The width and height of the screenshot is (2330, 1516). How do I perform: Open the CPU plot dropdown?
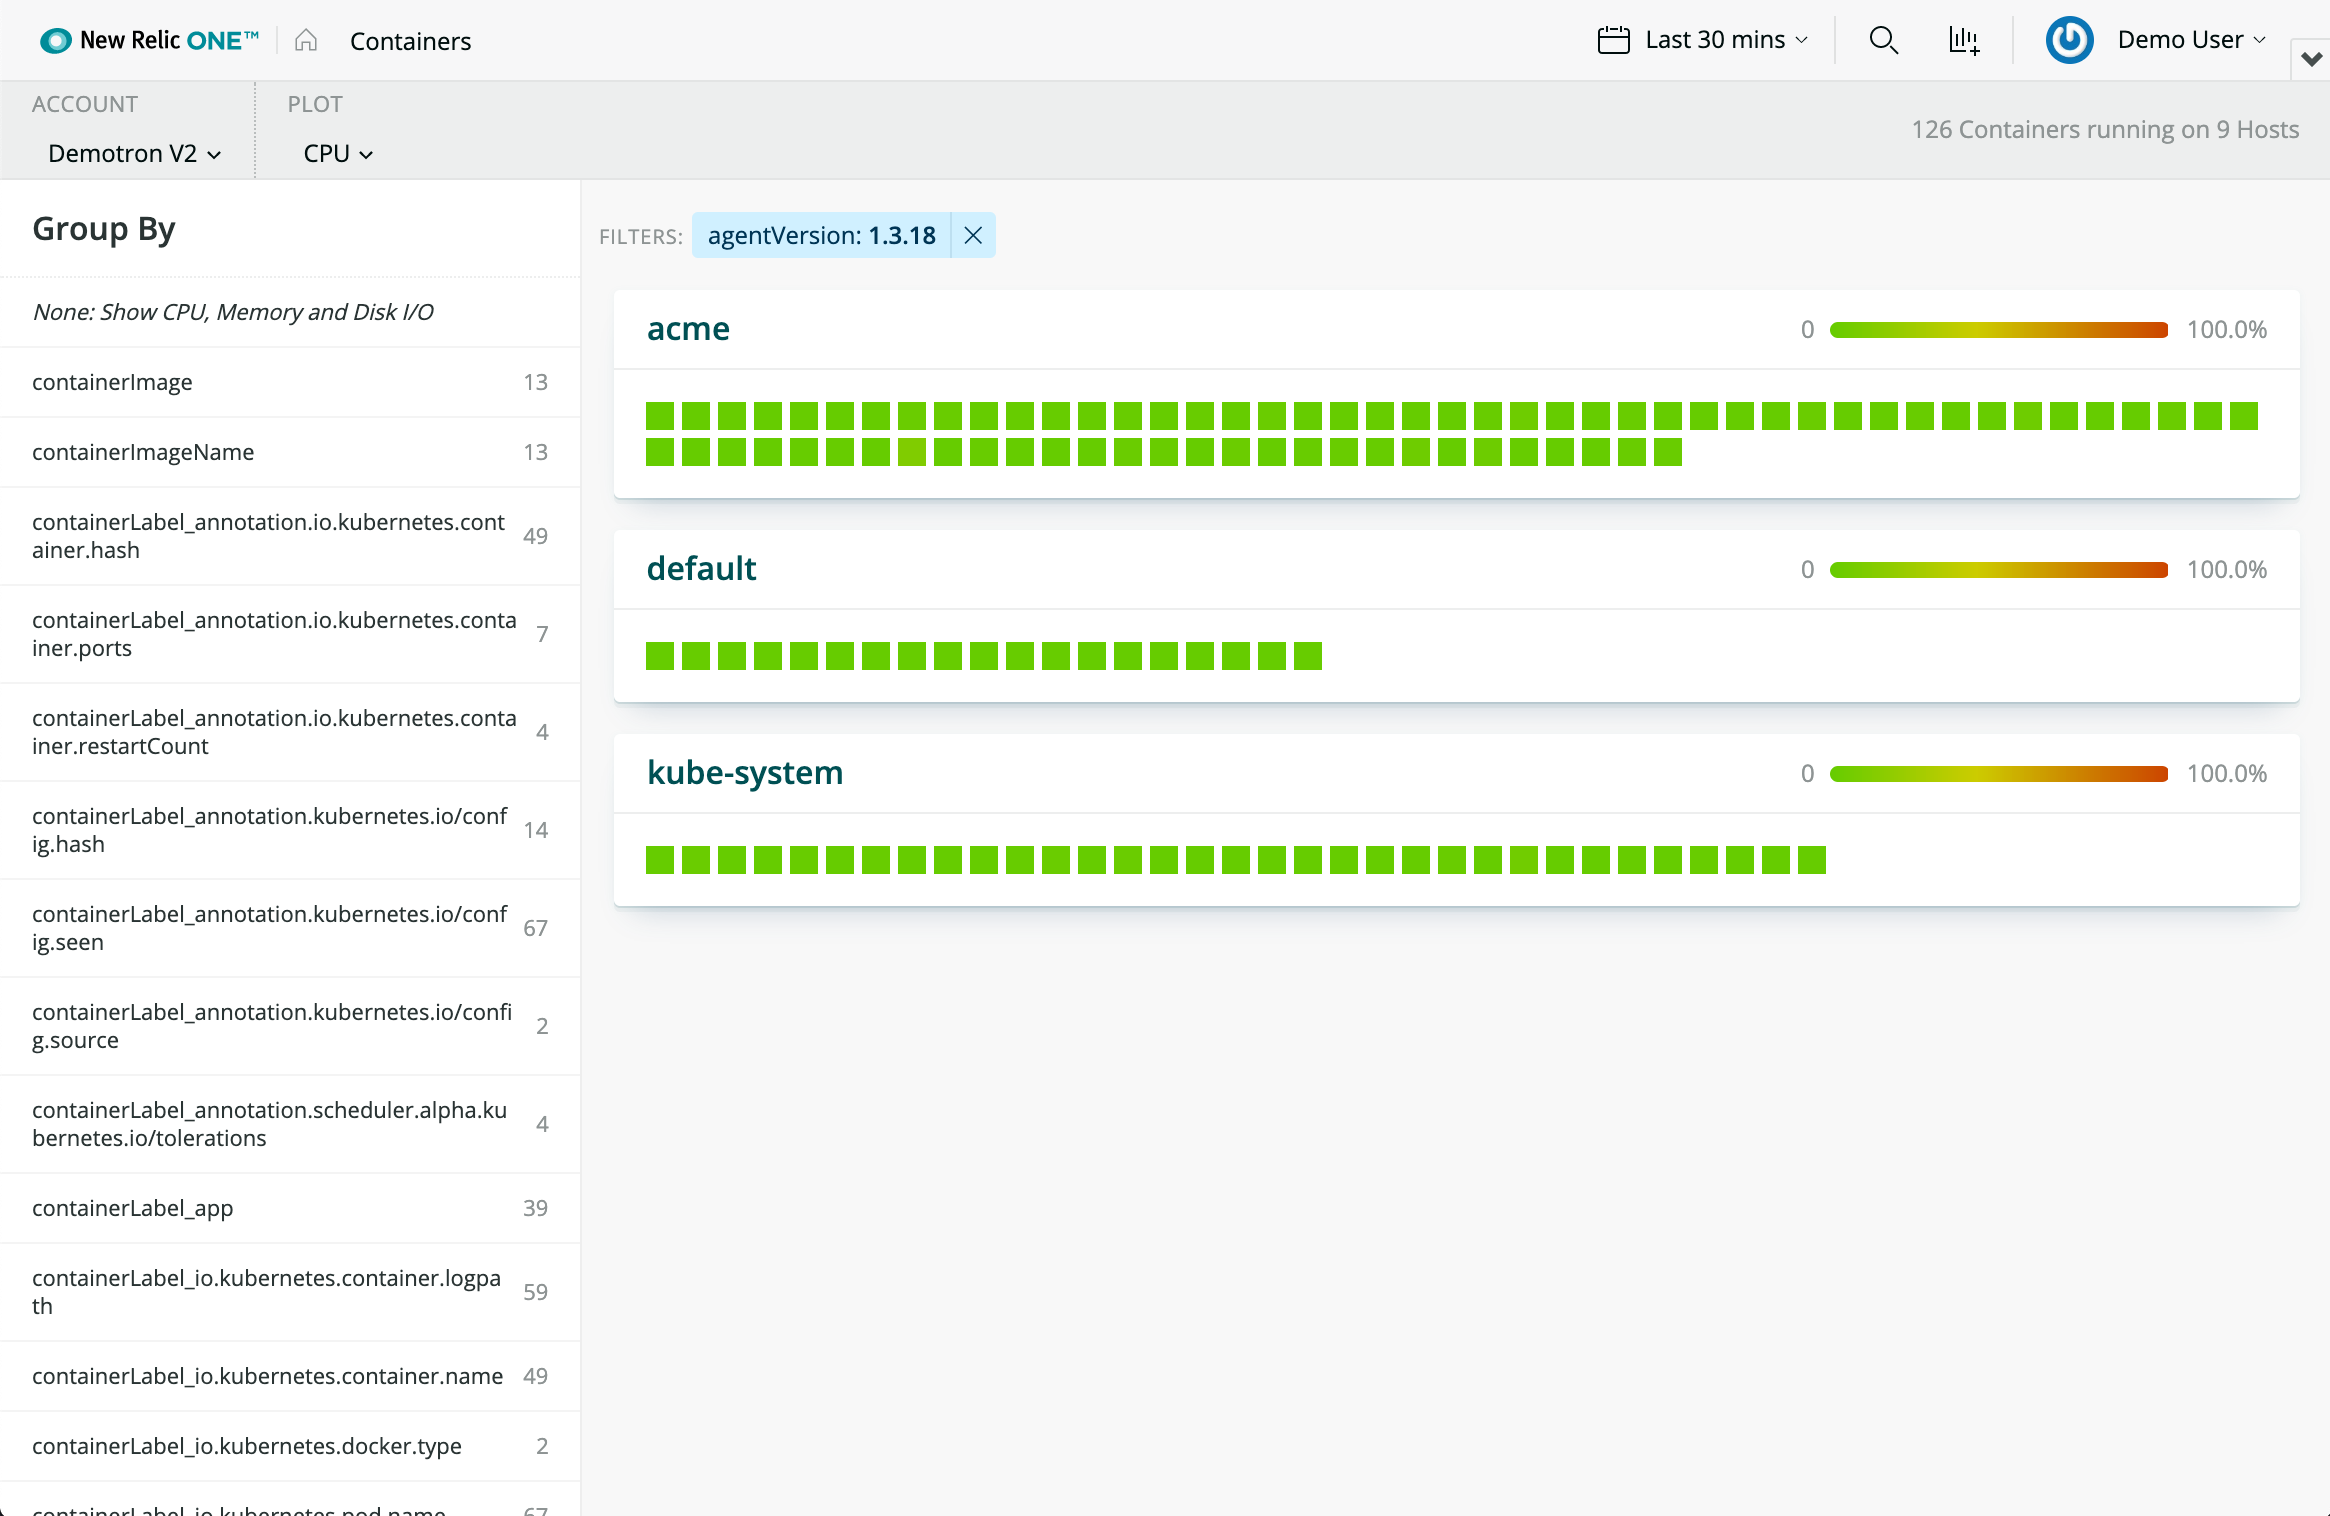(x=338, y=153)
